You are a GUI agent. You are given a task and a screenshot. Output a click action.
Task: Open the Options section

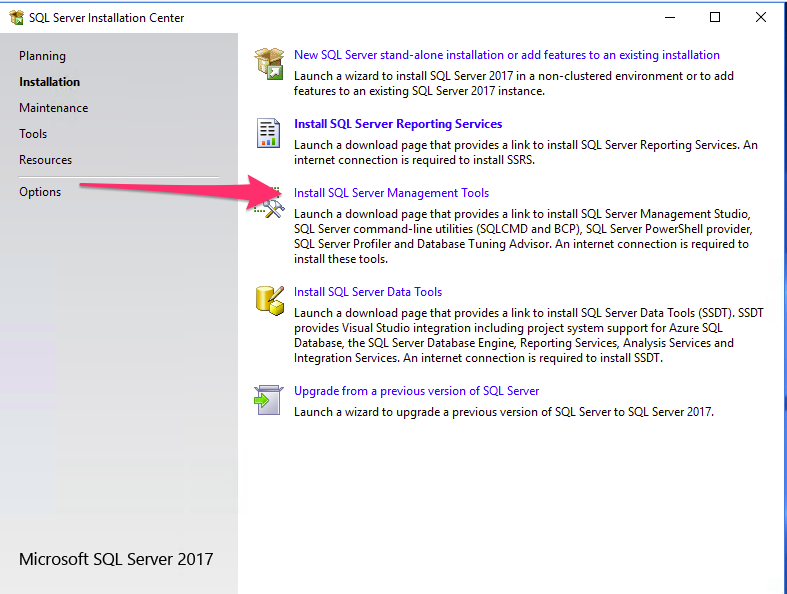[x=40, y=192]
